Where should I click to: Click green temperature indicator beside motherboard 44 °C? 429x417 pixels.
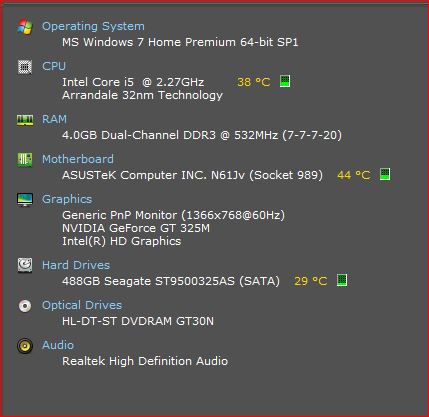[x=385, y=174]
